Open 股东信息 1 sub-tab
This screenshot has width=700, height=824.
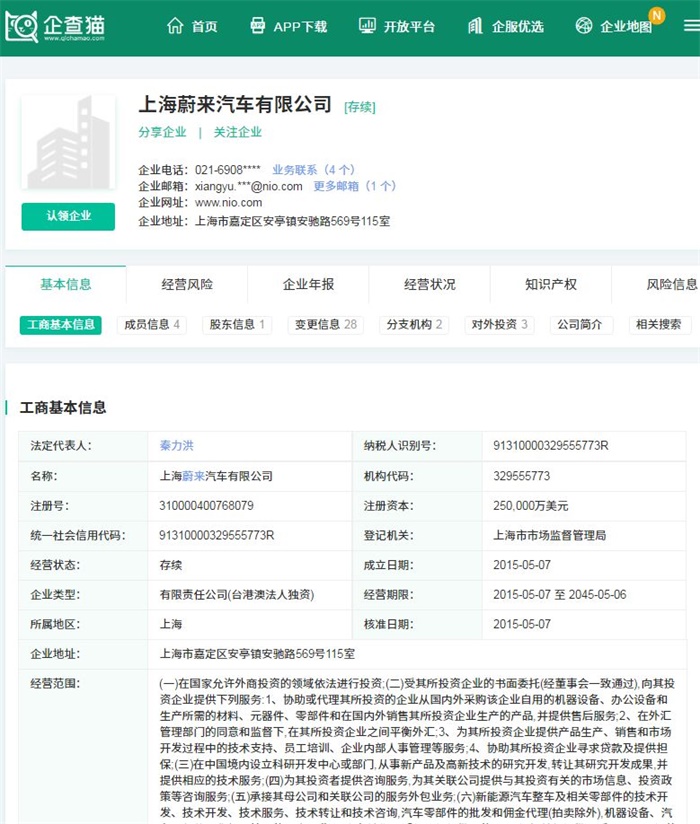[237, 325]
